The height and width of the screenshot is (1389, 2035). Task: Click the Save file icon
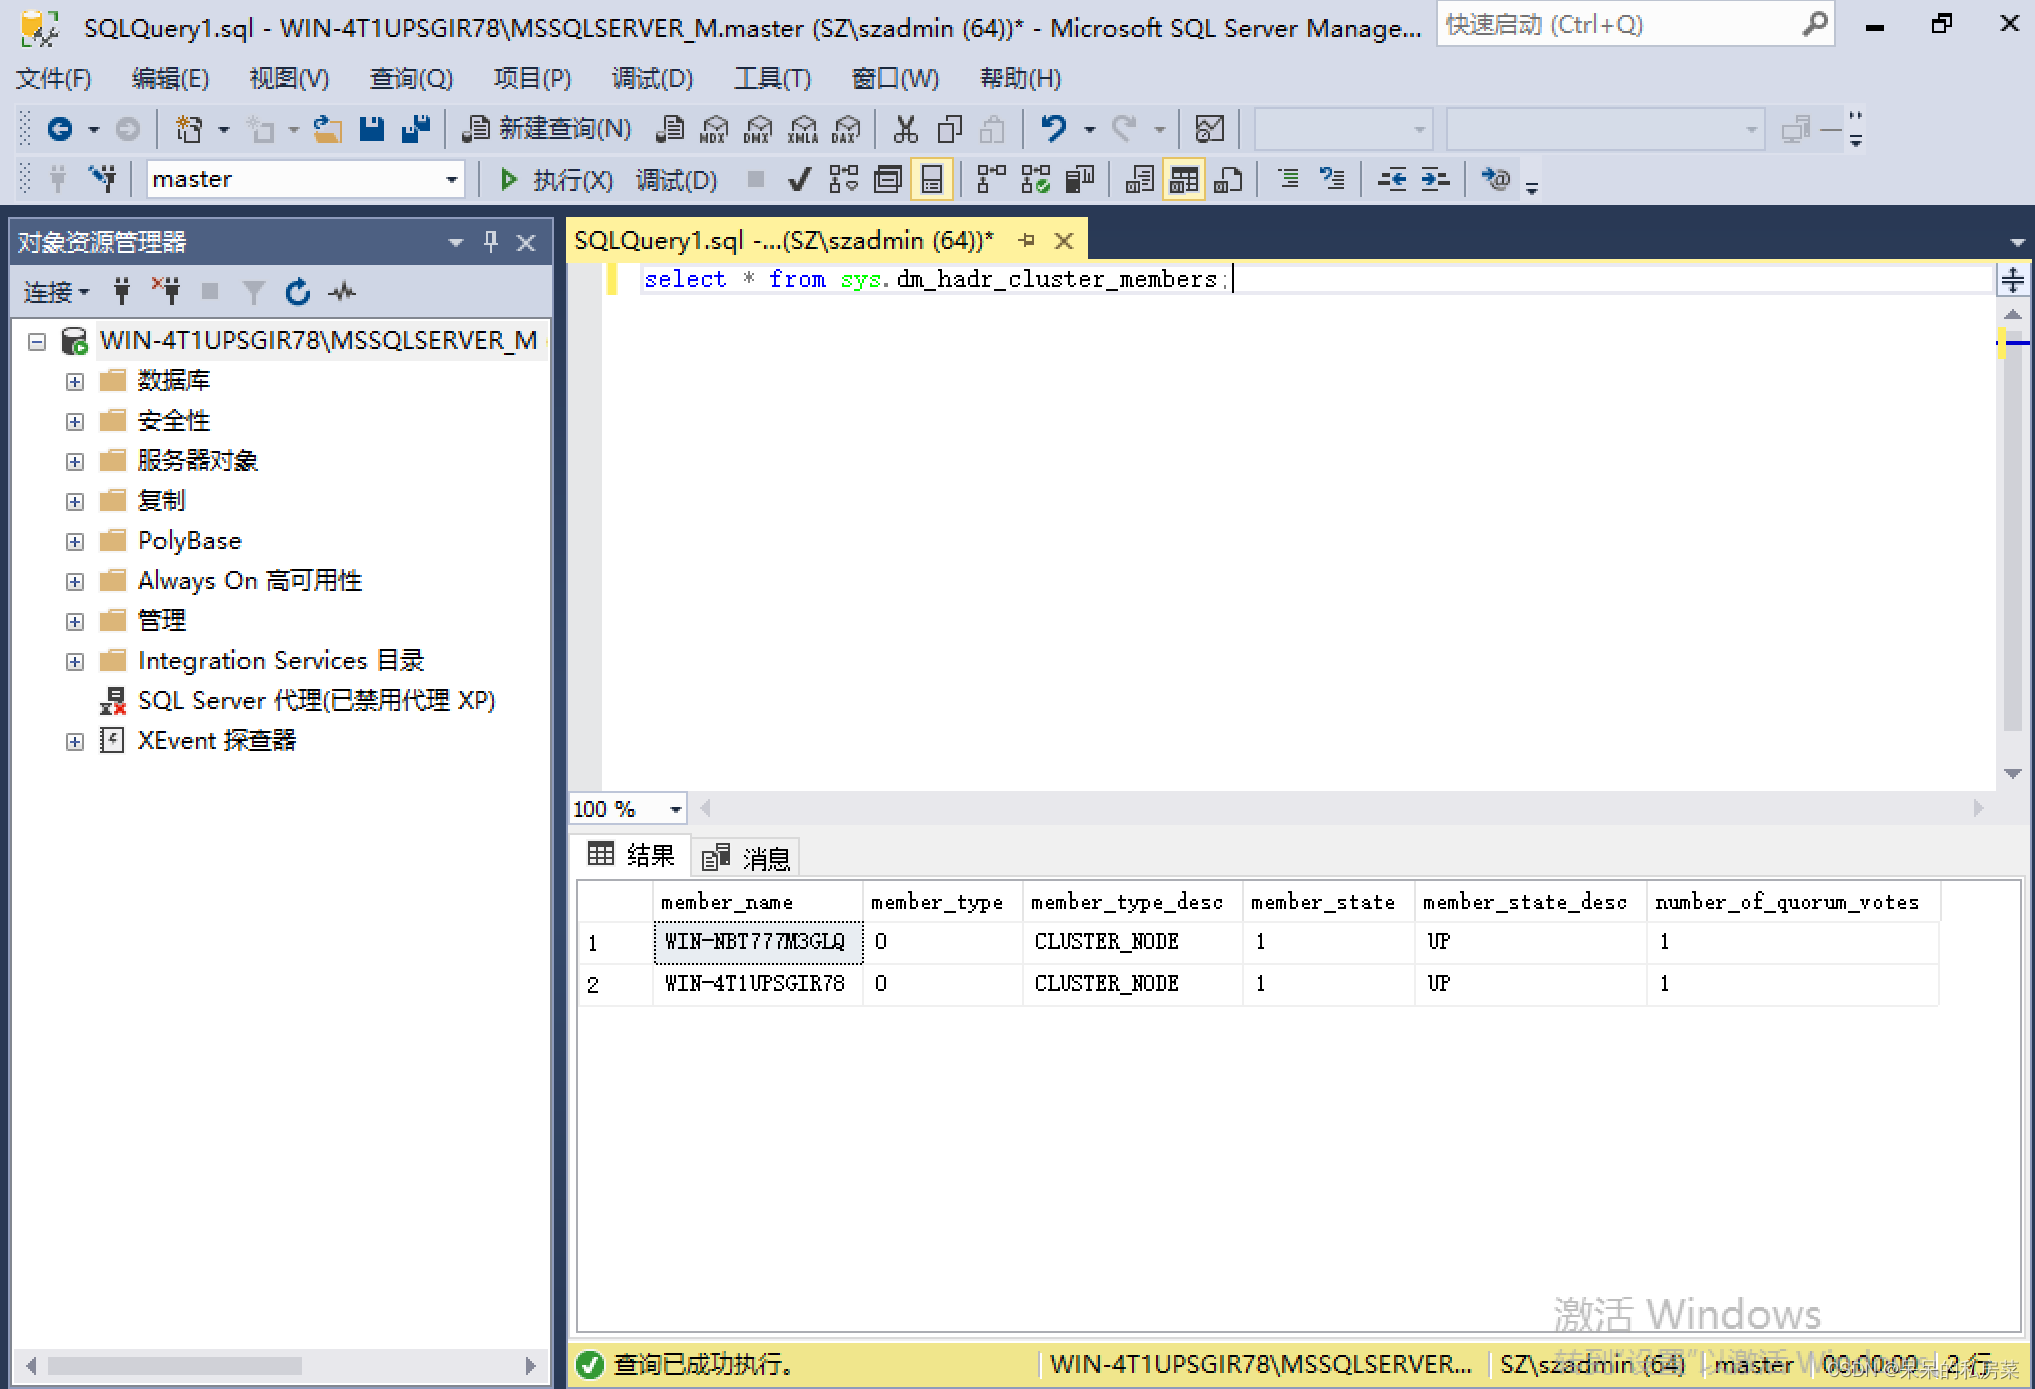coord(372,129)
